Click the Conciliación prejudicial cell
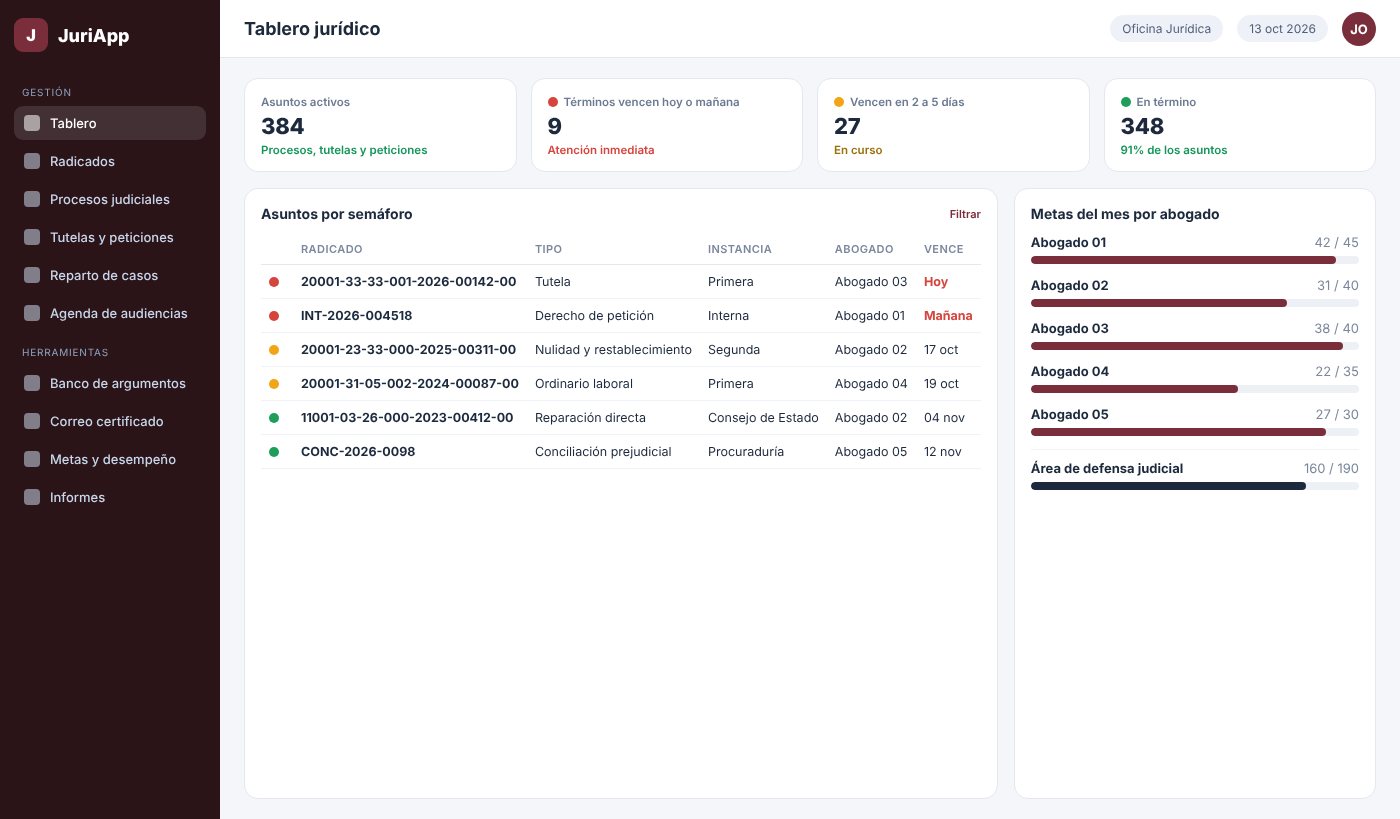The height and width of the screenshot is (819, 1400). 603,452
